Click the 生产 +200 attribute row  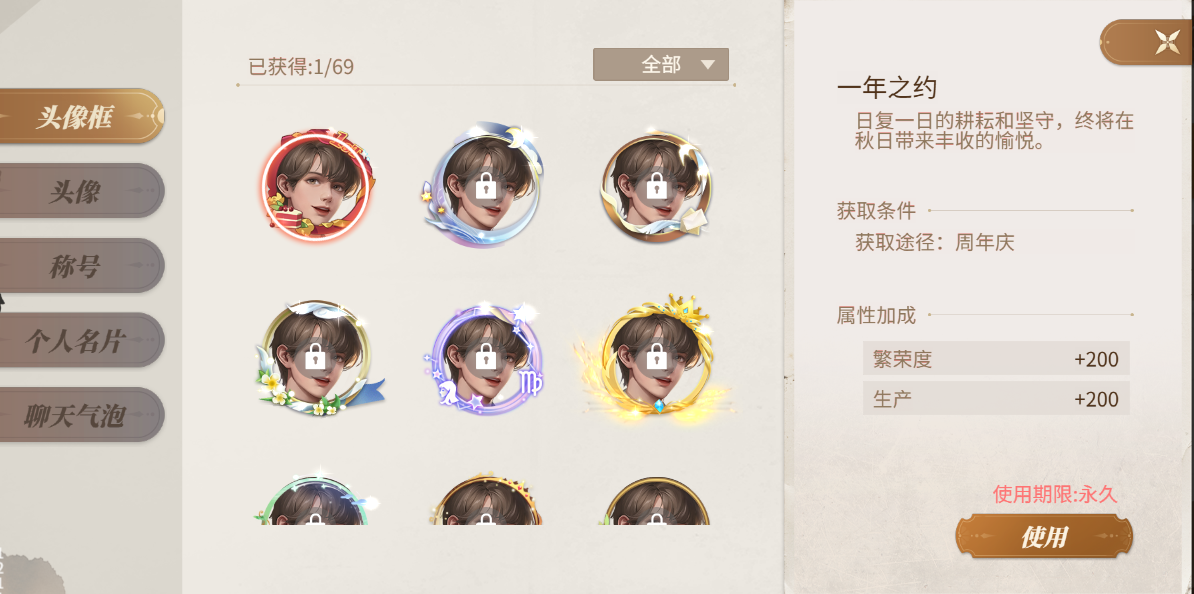pos(996,398)
